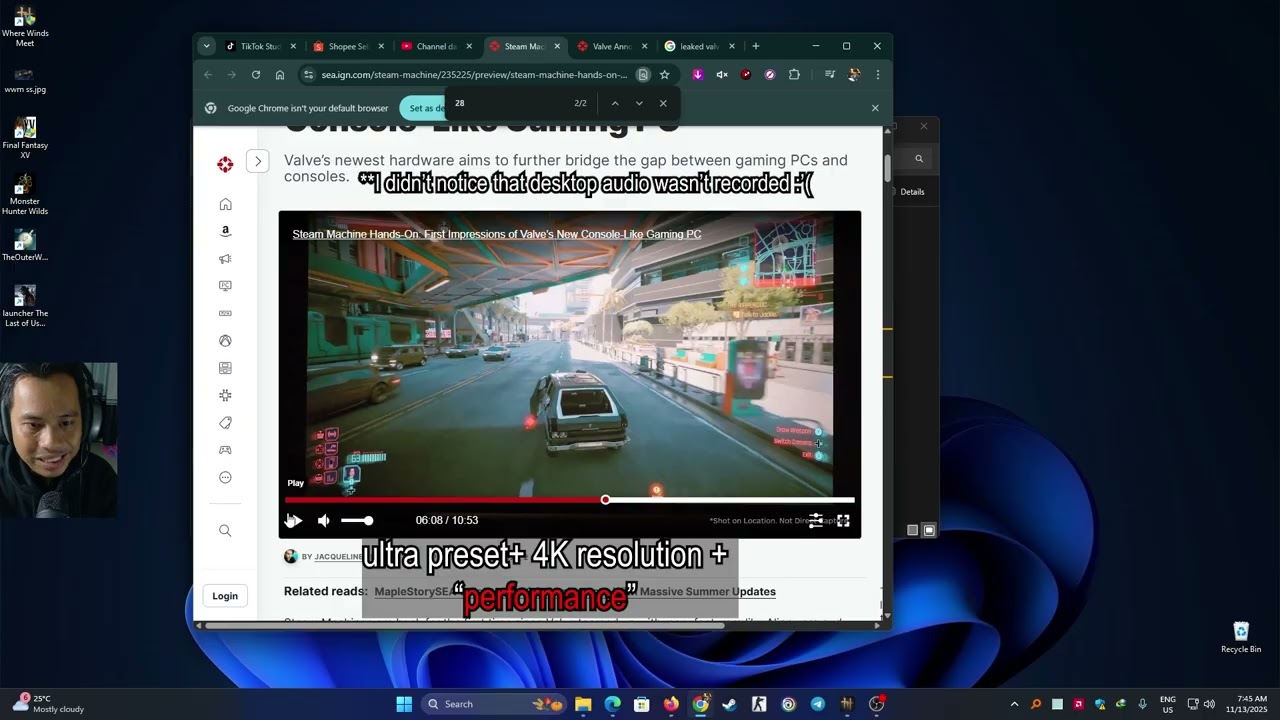This screenshot has height=720, width=1280.
Task: Open the purple download extension icon
Action: [697, 74]
